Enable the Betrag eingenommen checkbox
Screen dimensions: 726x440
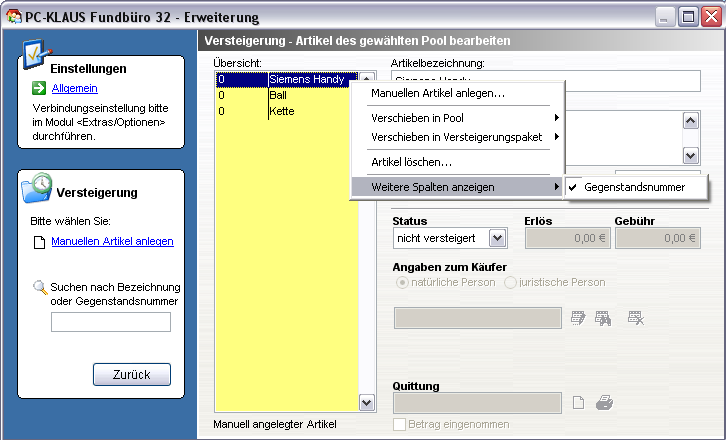[401, 424]
